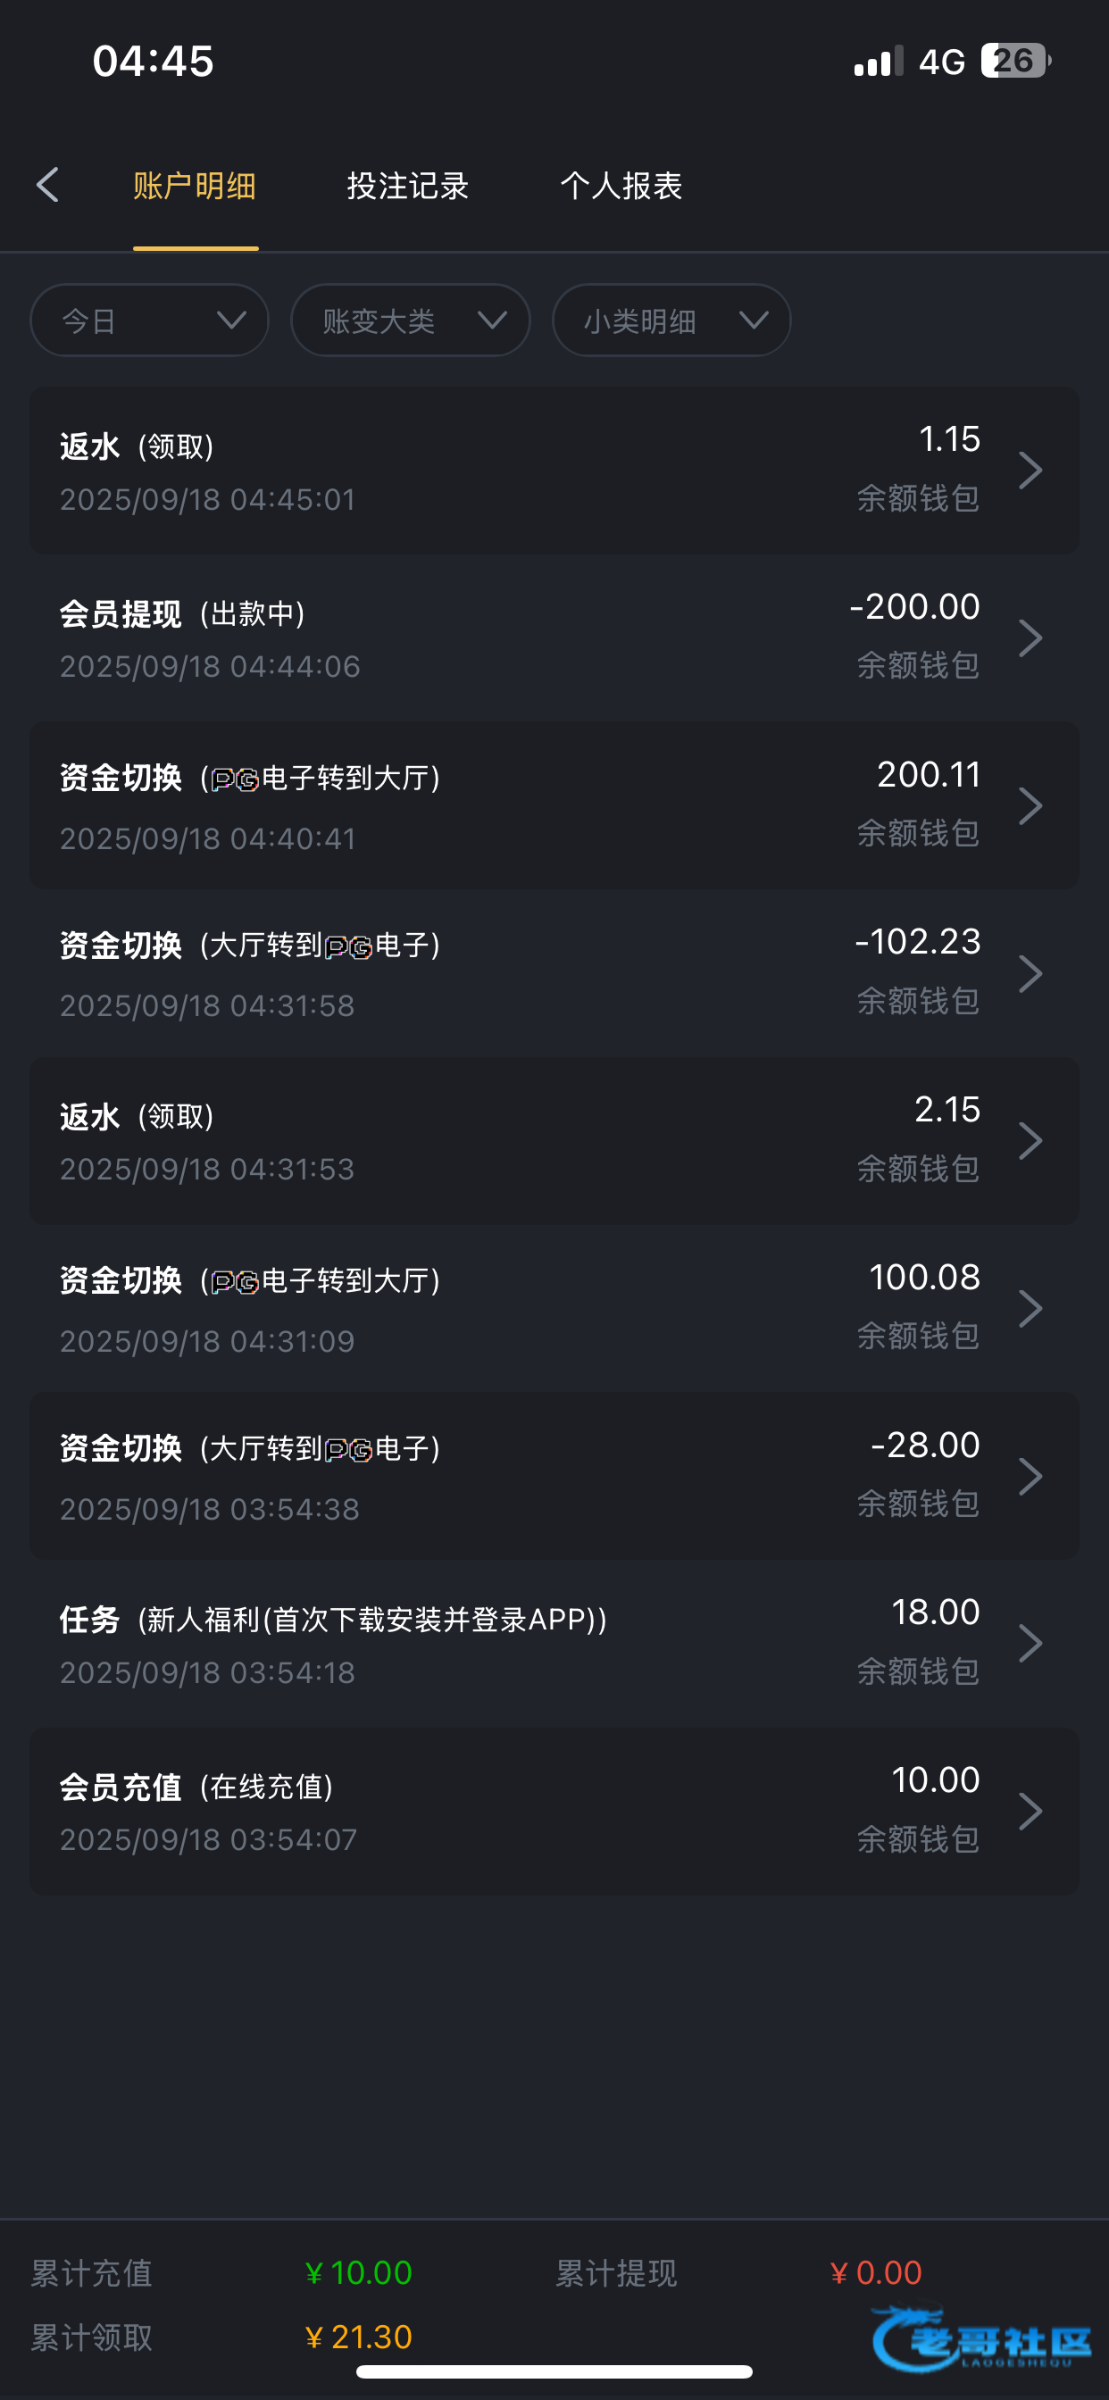Select the 账户明细 tab

pos(195,186)
